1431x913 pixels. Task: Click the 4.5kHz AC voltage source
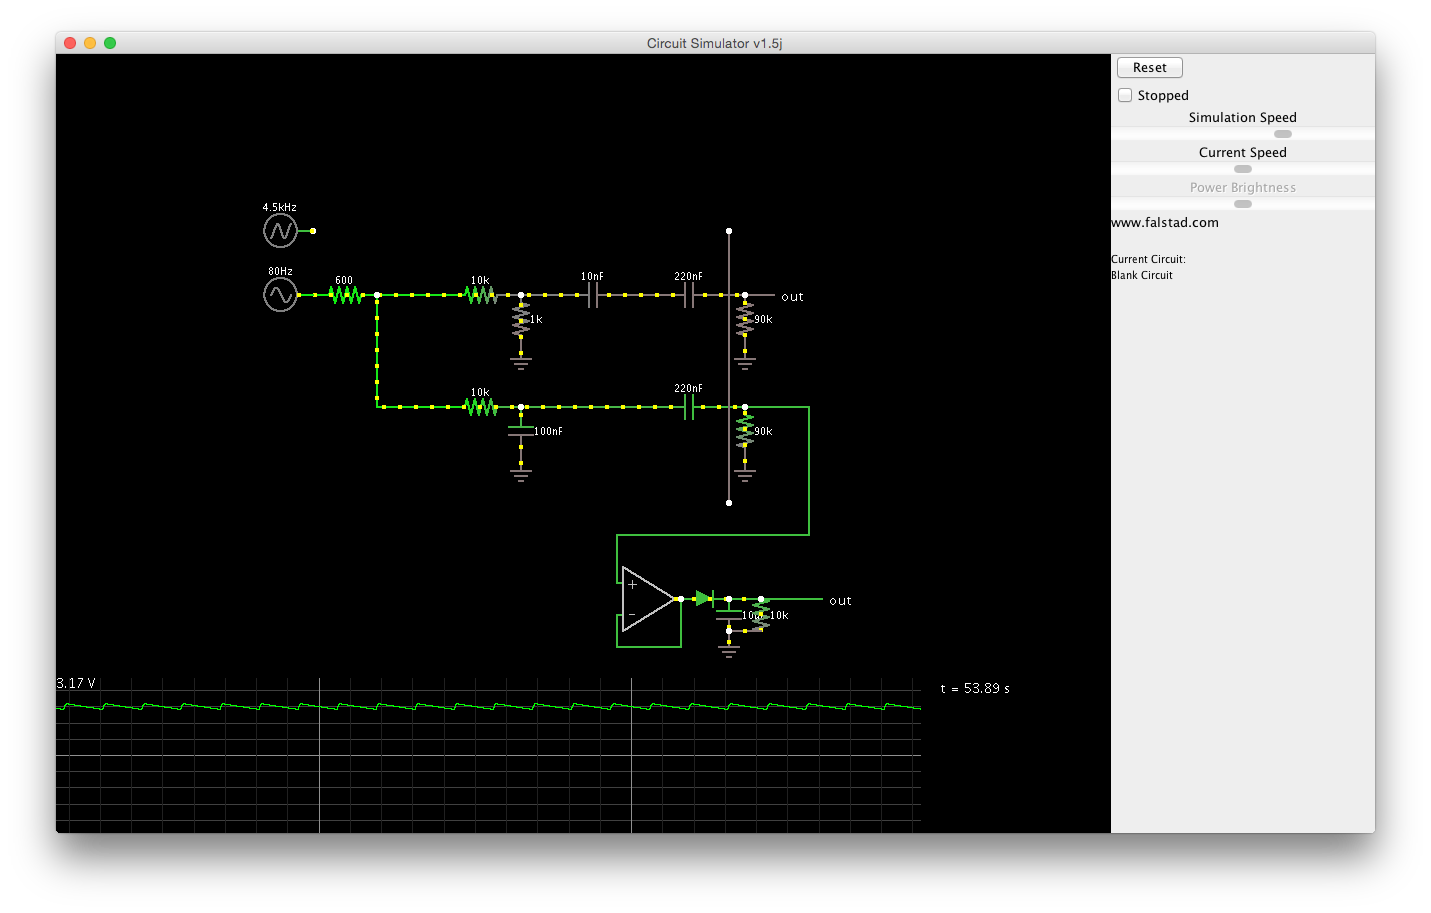[x=280, y=231]
